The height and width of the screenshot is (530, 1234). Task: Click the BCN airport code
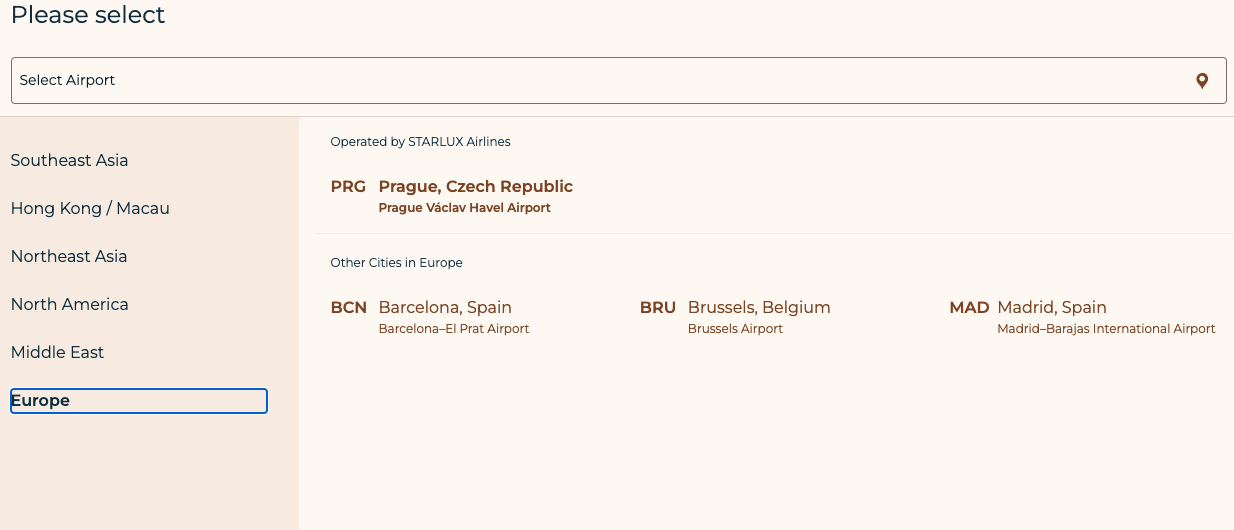click(x=349, y=307)
